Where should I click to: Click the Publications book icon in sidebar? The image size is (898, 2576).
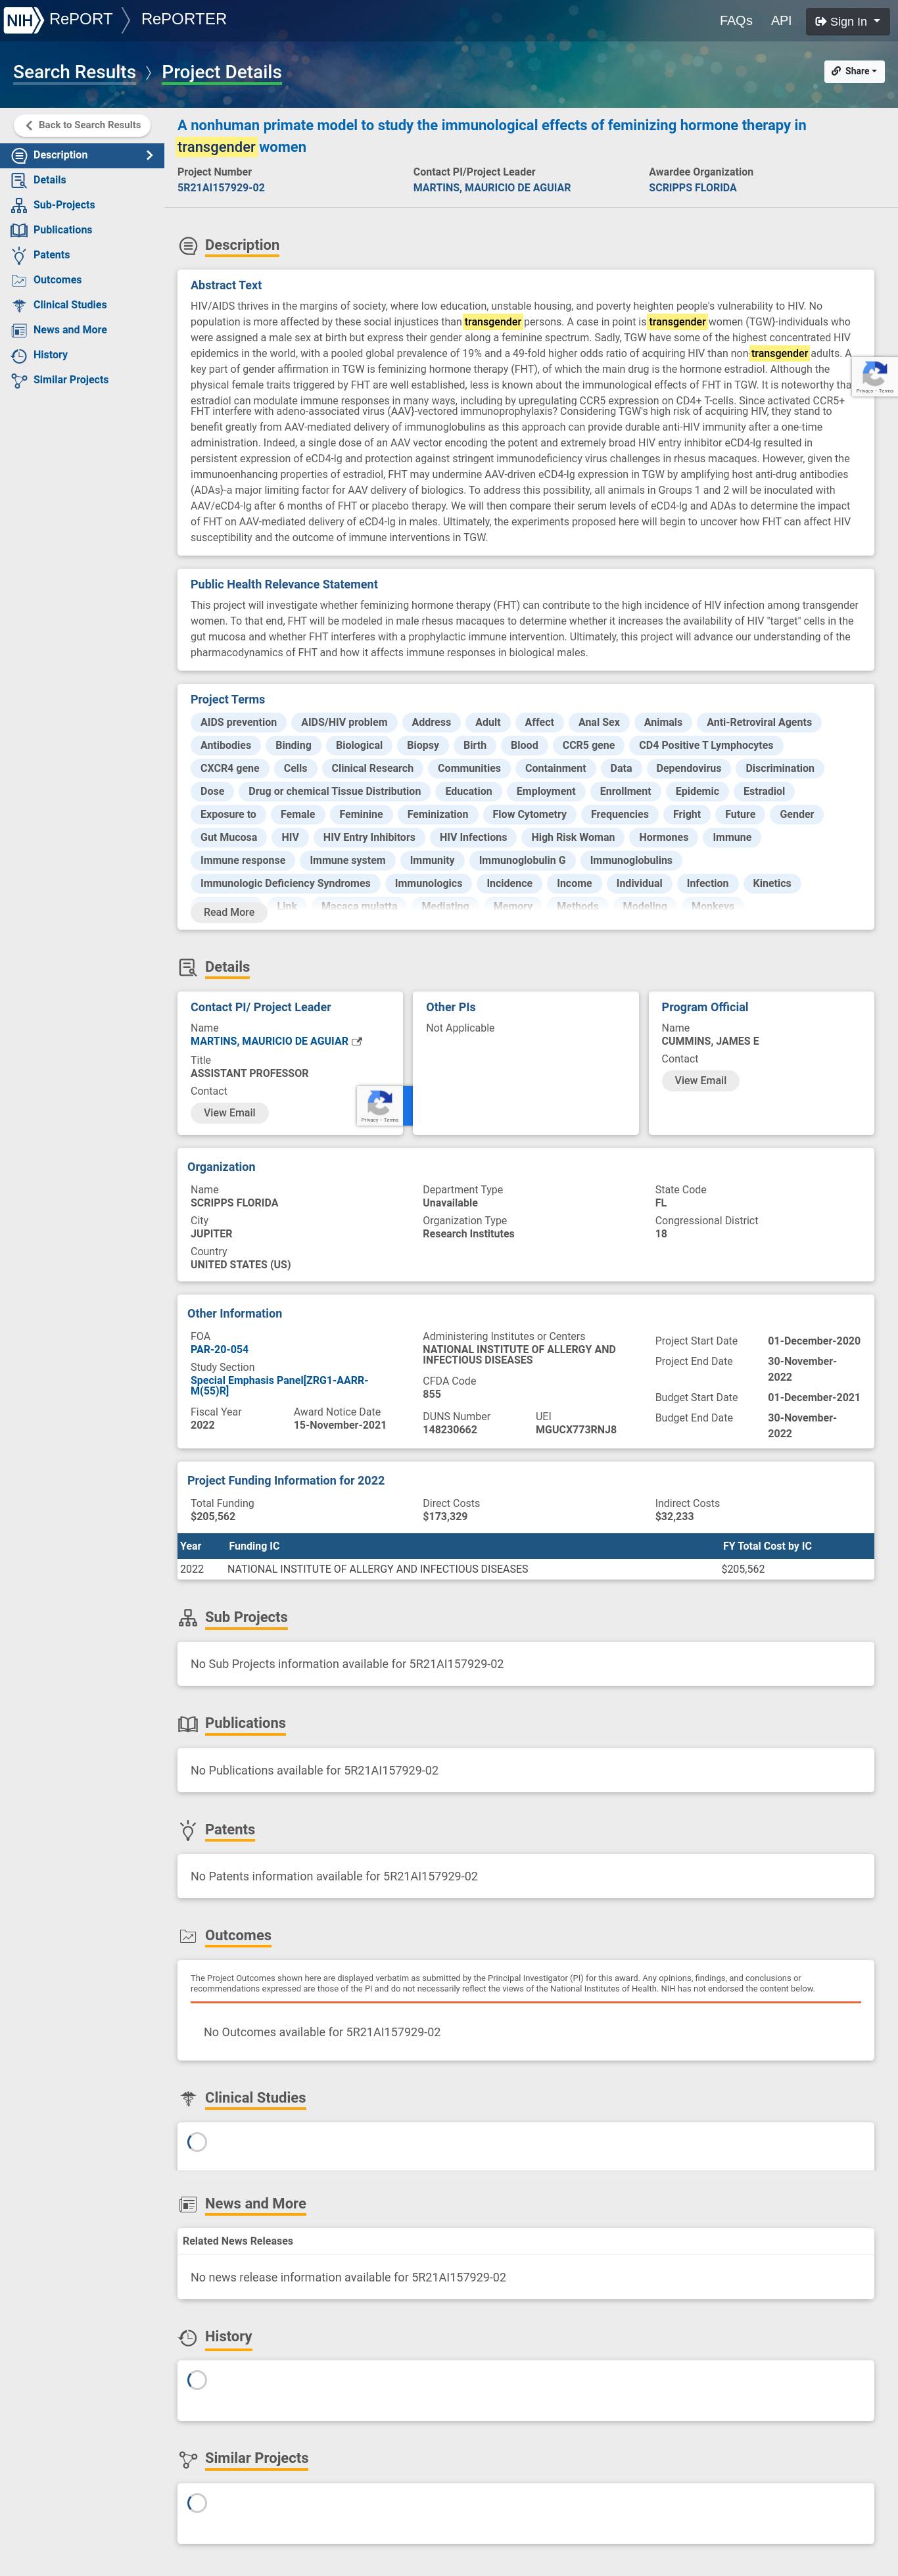[x=19, y=230]
